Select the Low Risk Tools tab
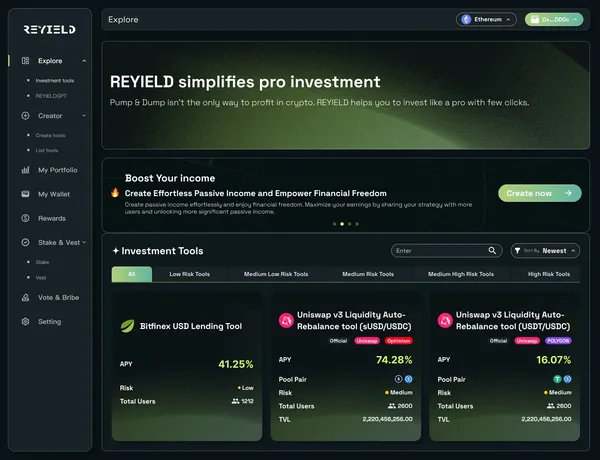Screen dimensions: 600x460 coord(189,274)
